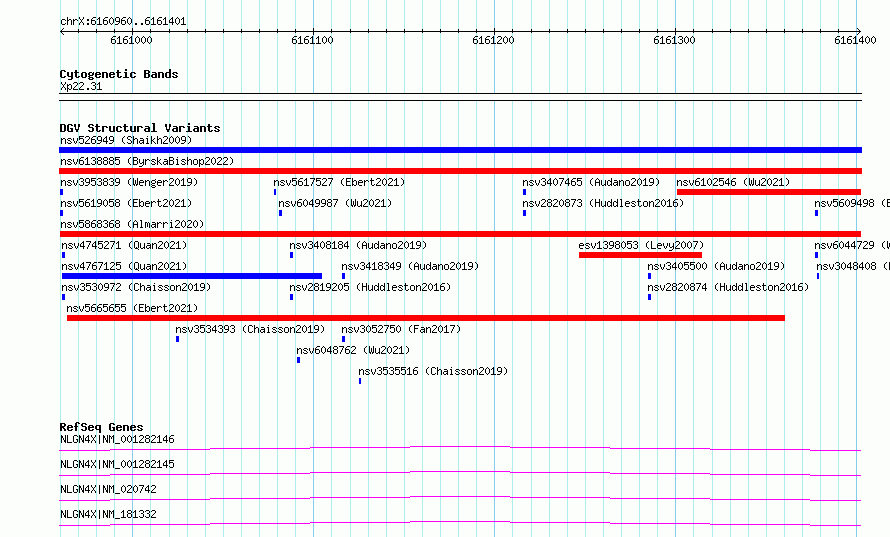Click the 6161000 ruler position

tap(132, 40)
